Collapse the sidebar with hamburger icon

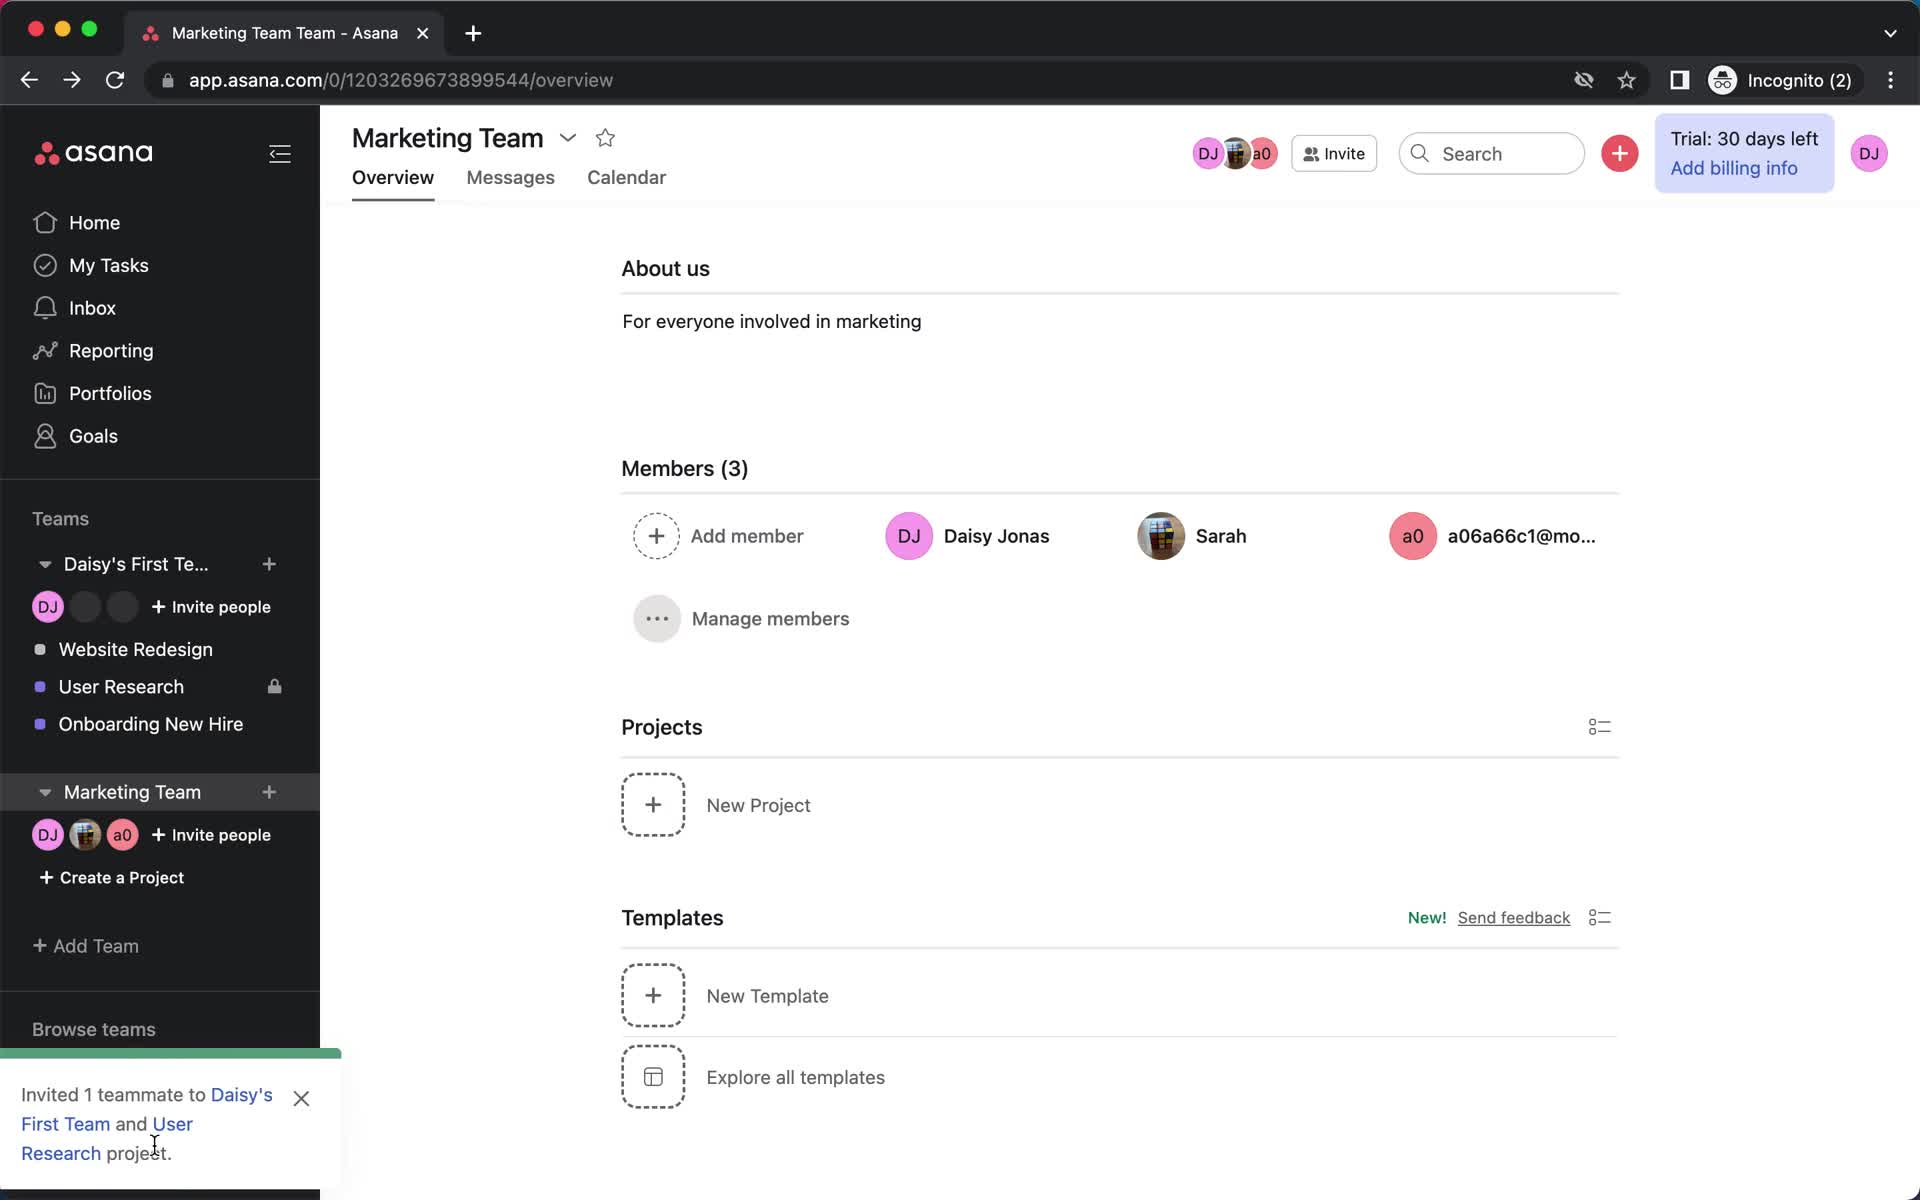tap(280, 154)
